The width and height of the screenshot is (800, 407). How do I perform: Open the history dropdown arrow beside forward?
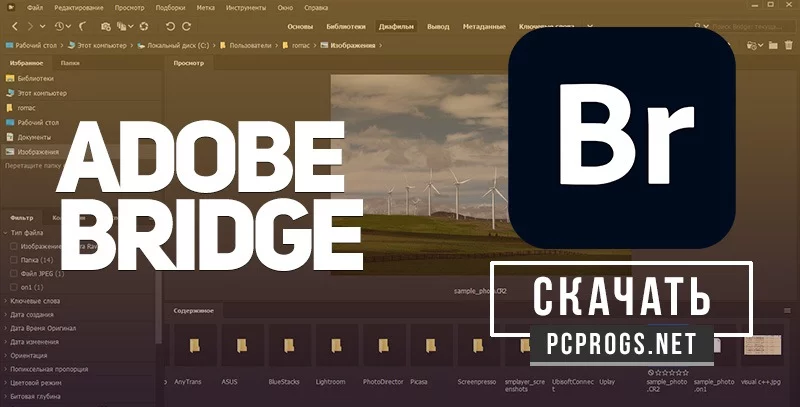point(42,27)
